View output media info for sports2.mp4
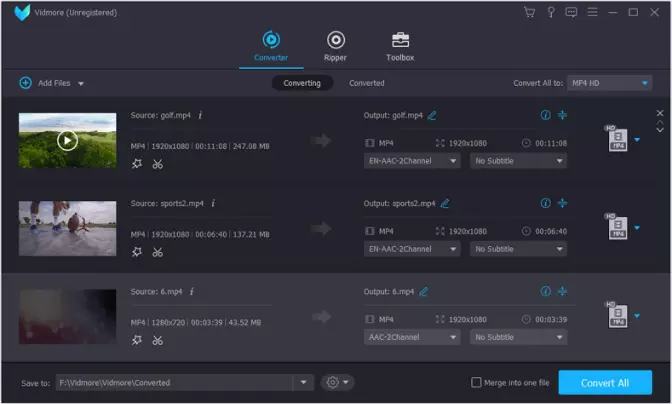This screenshot has width=672, height=404. click(x=546, y=203)
